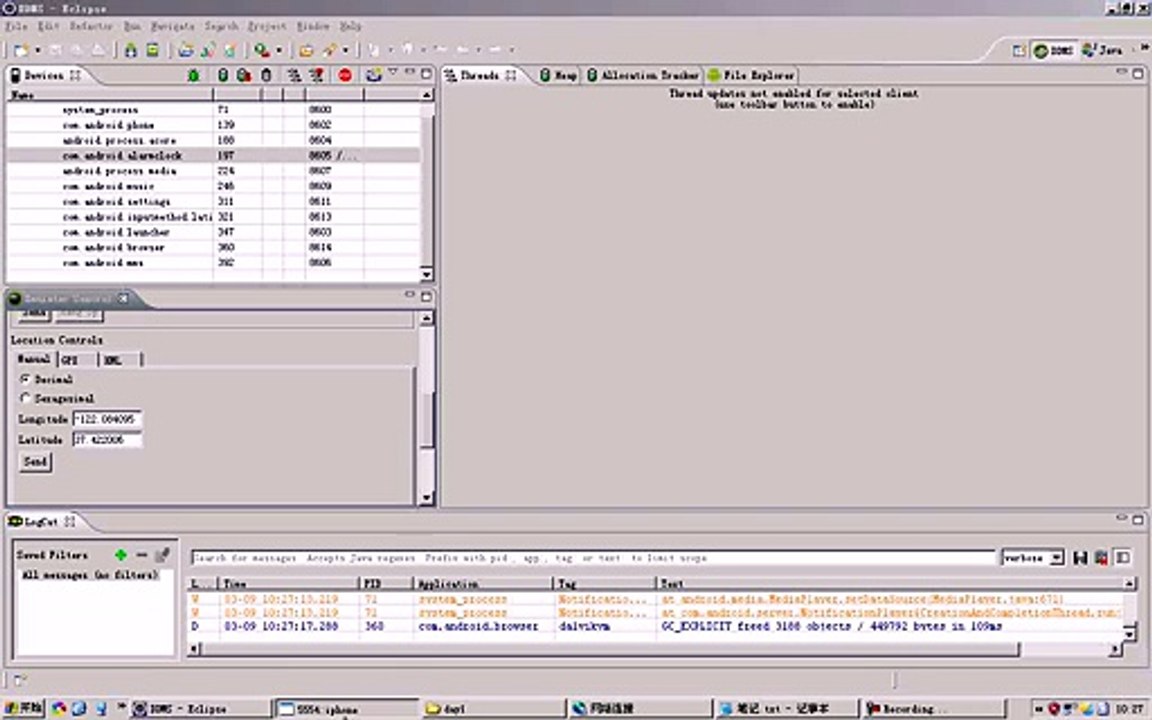The height and width of the screenshot is (720, 1152).
Task: Click the Devices list scroll down arrow
Action: pos(426,274)
